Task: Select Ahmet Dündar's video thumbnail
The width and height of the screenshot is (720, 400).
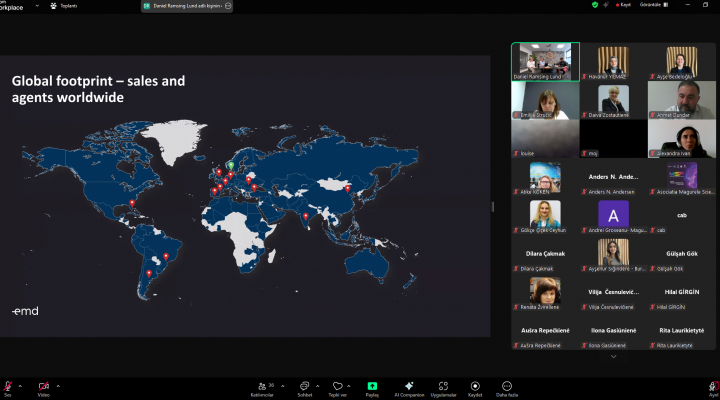Action: pyautogui.click(x=682, y=98)
